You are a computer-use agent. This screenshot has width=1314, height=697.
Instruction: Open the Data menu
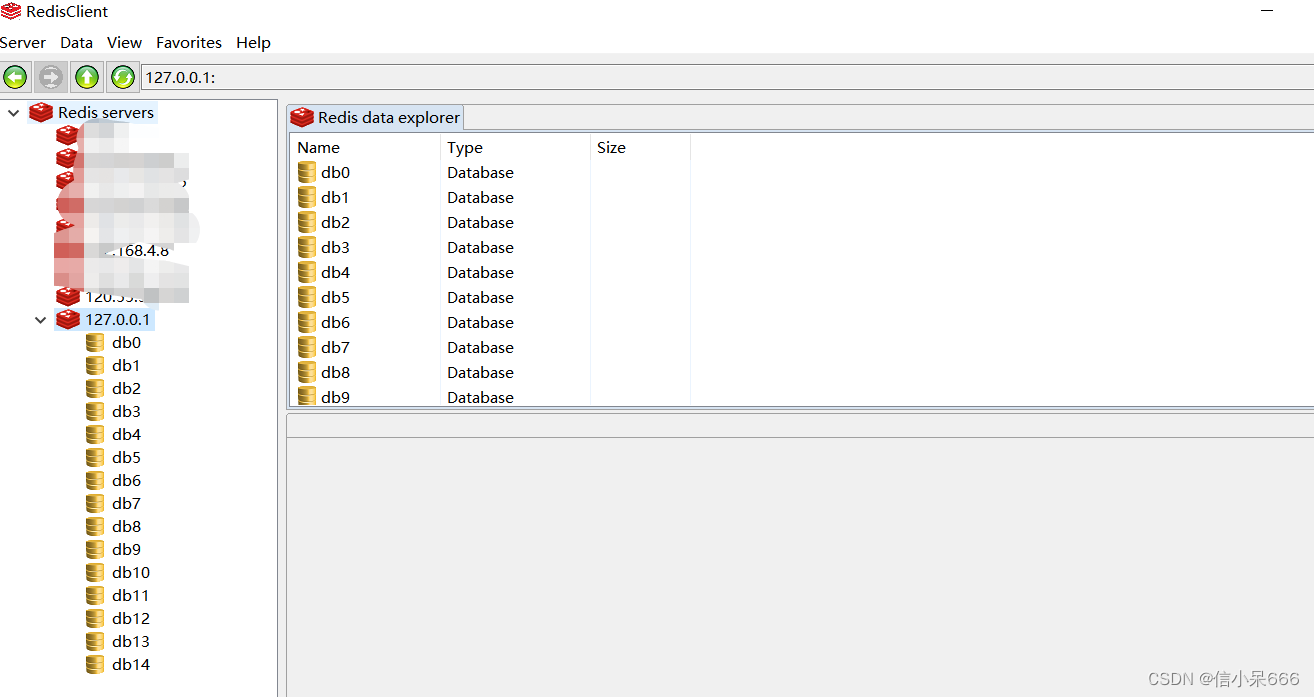pos(76,42)
